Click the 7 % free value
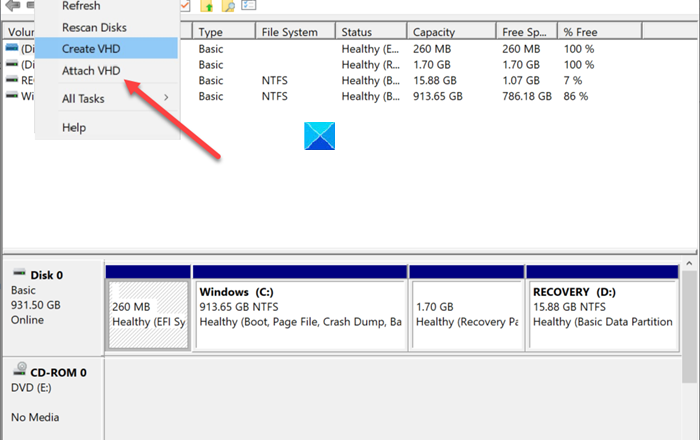The height and width of the screenshot is (440, 700). tap(572, 80)
